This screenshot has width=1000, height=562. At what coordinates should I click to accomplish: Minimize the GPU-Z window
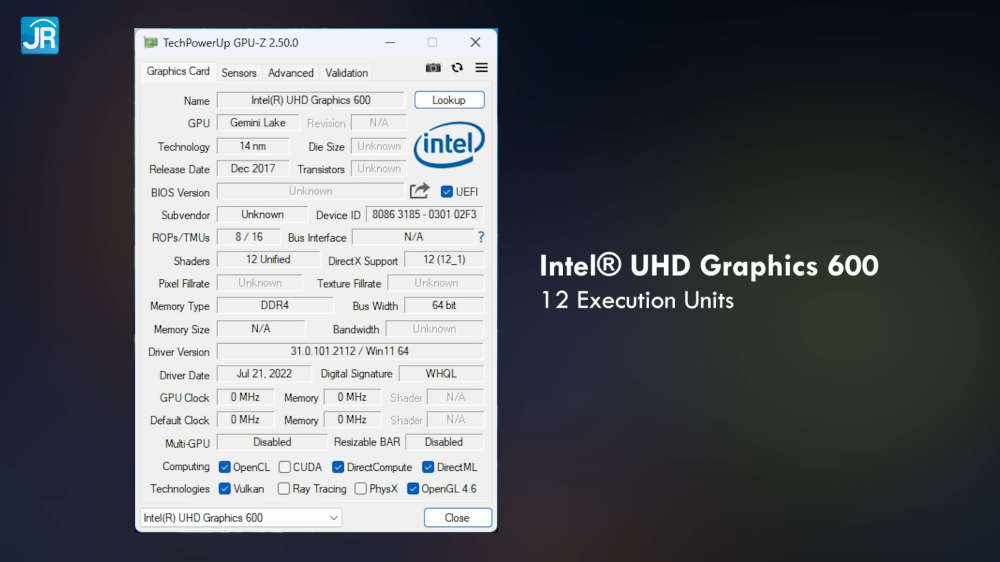[x=390, y=43]
